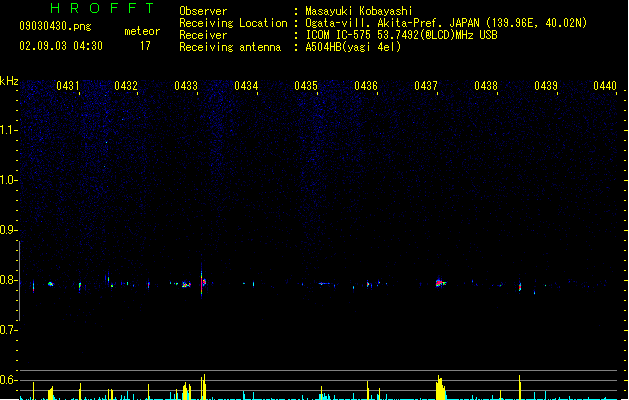Click the meteor count value 17
Screen dimensions: 629x400
pyautogui.click(x=145, y=46)
